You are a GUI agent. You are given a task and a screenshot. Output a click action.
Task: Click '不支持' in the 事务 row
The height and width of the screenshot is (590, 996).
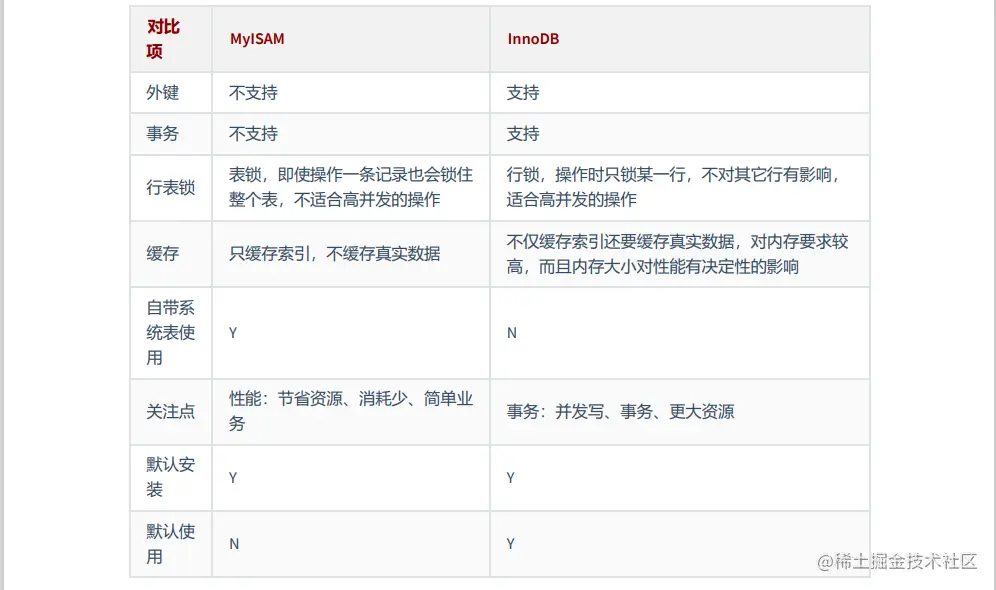253,133
